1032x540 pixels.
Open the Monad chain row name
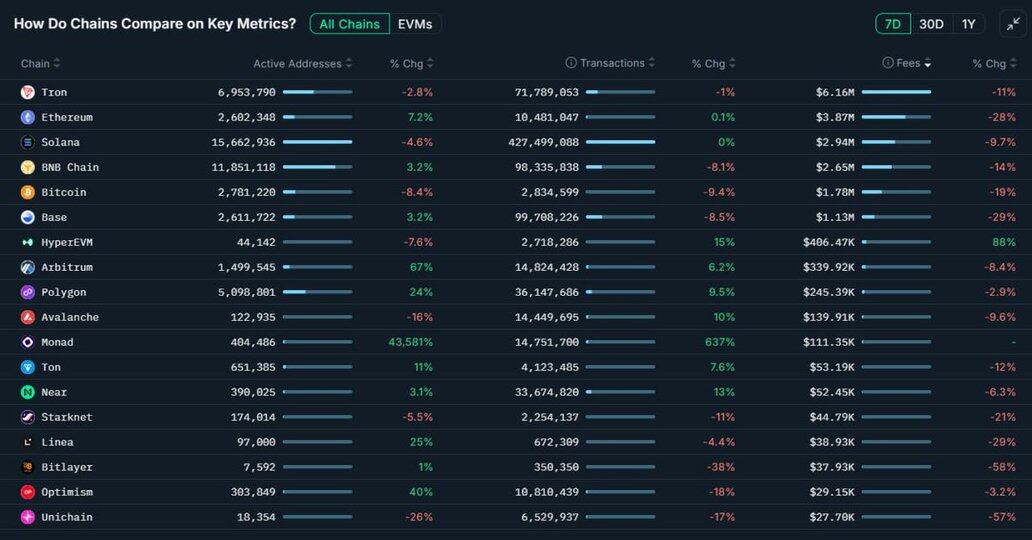[57, 342]
